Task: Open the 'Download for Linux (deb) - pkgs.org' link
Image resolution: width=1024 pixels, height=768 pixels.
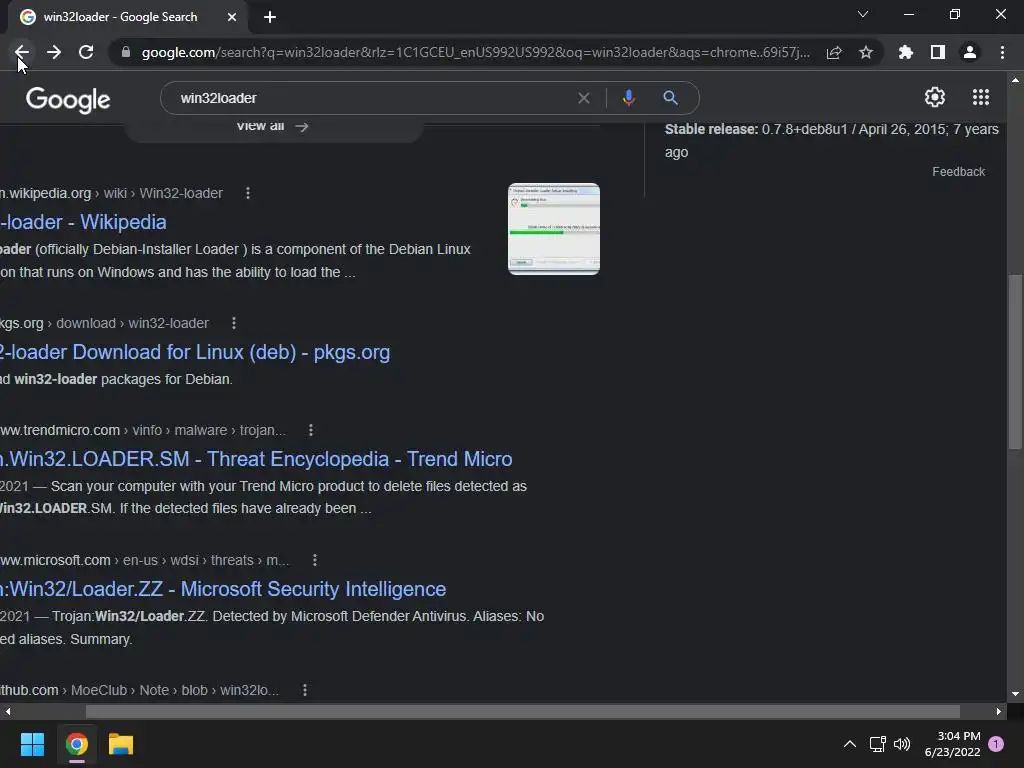Action: [x=195, y=352]
